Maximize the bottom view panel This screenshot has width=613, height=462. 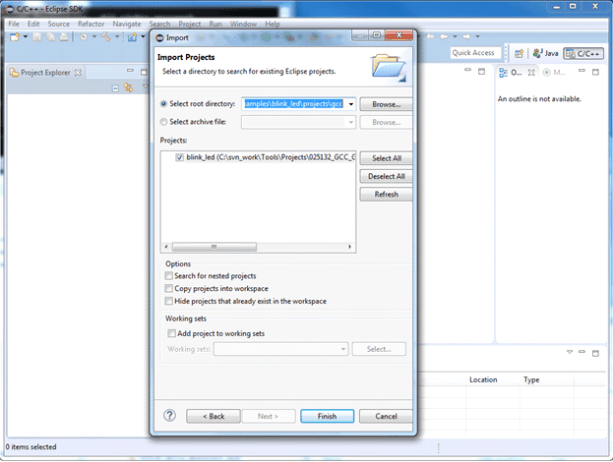coord(595,353)
